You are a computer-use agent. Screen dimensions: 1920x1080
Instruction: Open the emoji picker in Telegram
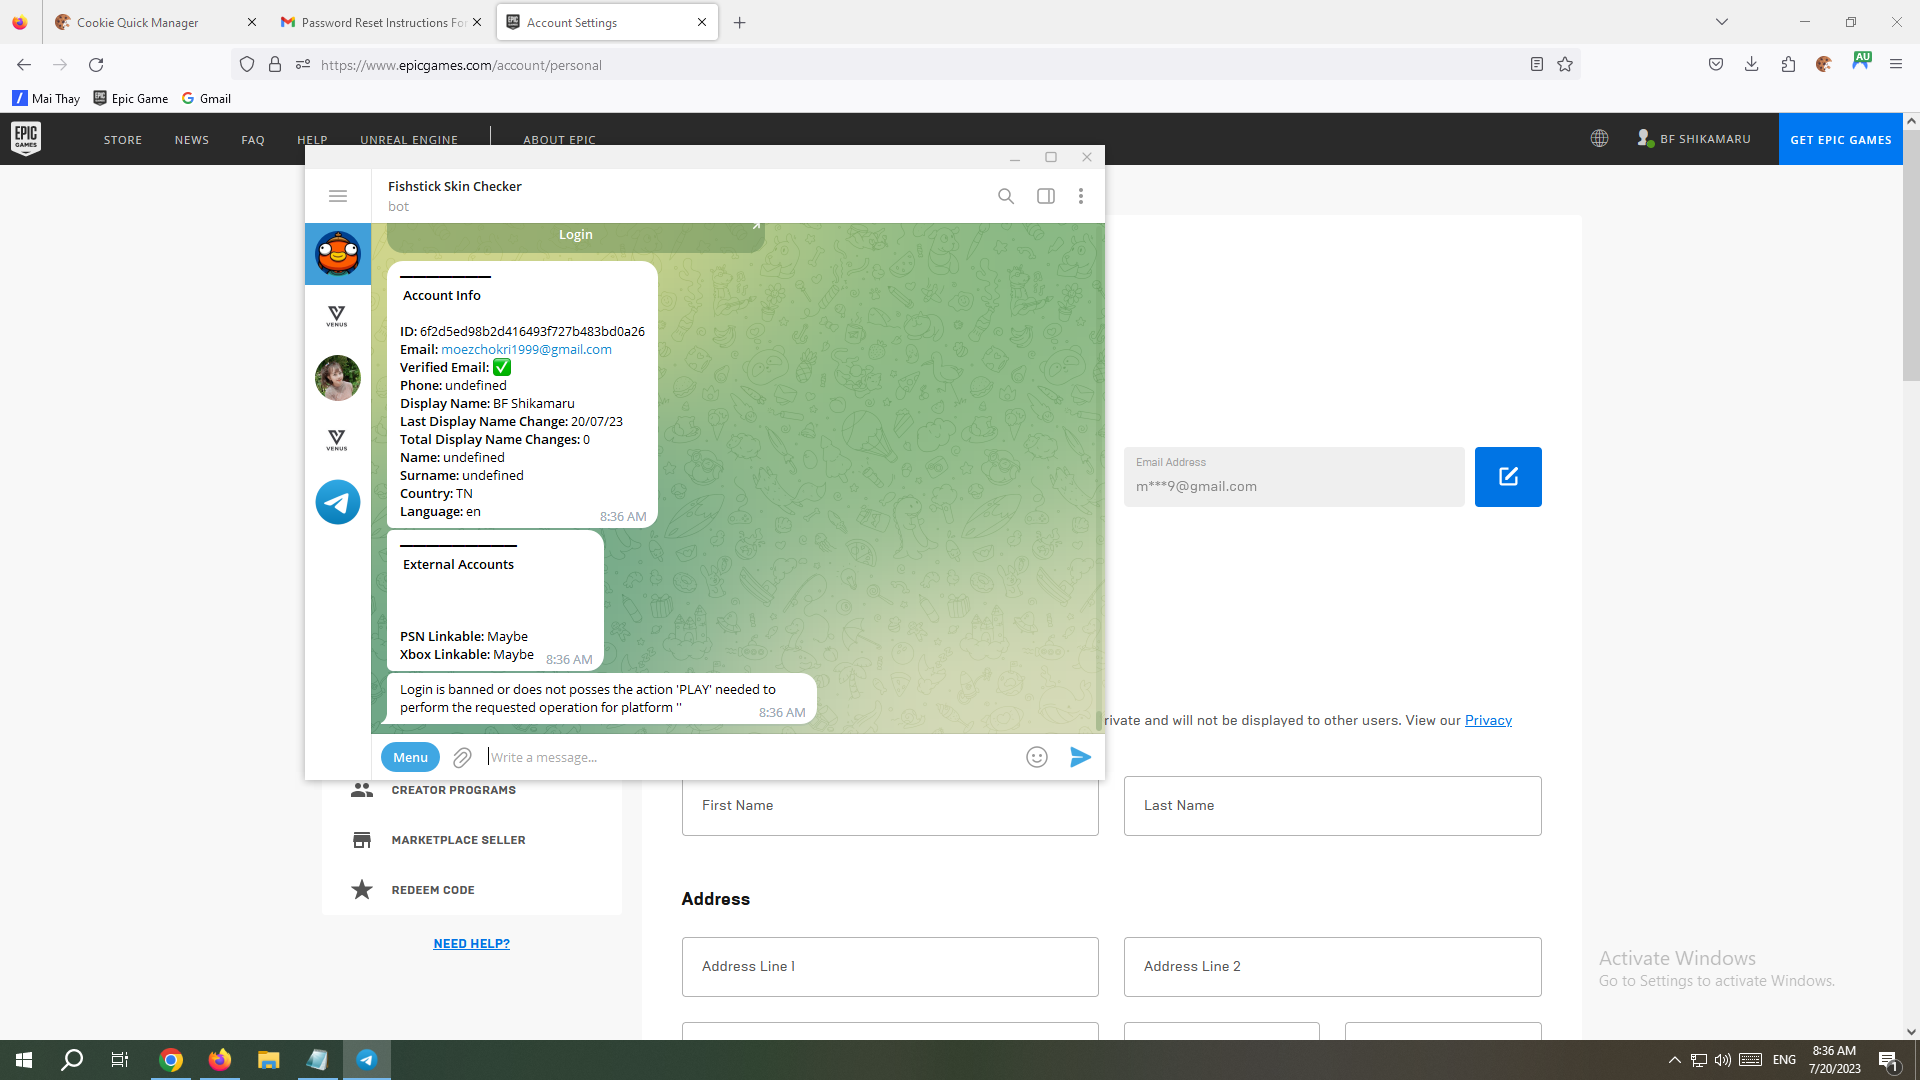click(1037, 757)
